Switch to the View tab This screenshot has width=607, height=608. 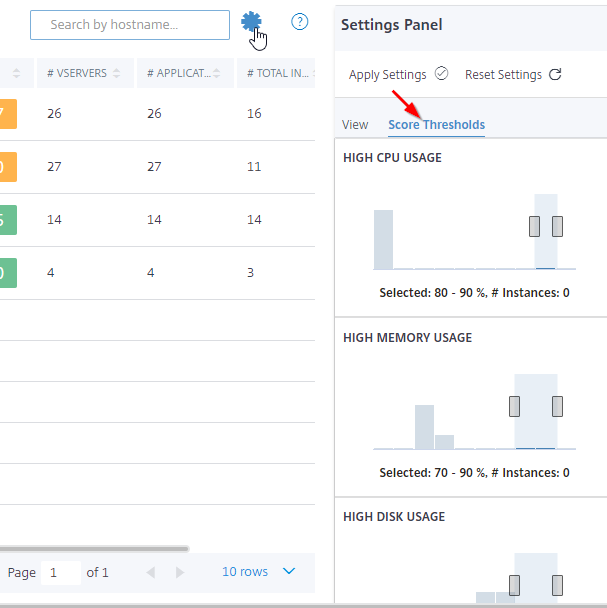[x=355, y=125]
